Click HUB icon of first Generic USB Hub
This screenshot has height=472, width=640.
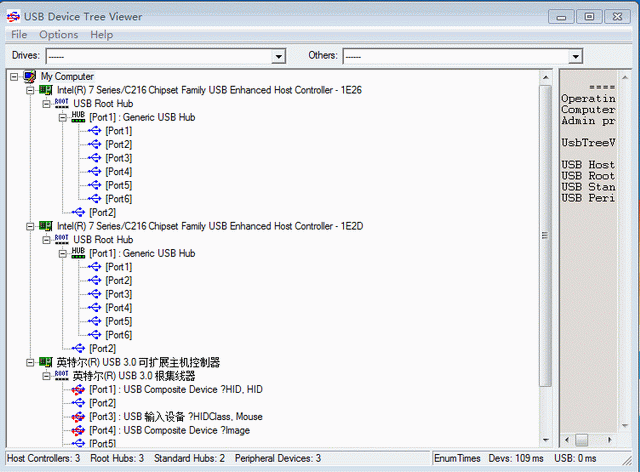[78, 117]
